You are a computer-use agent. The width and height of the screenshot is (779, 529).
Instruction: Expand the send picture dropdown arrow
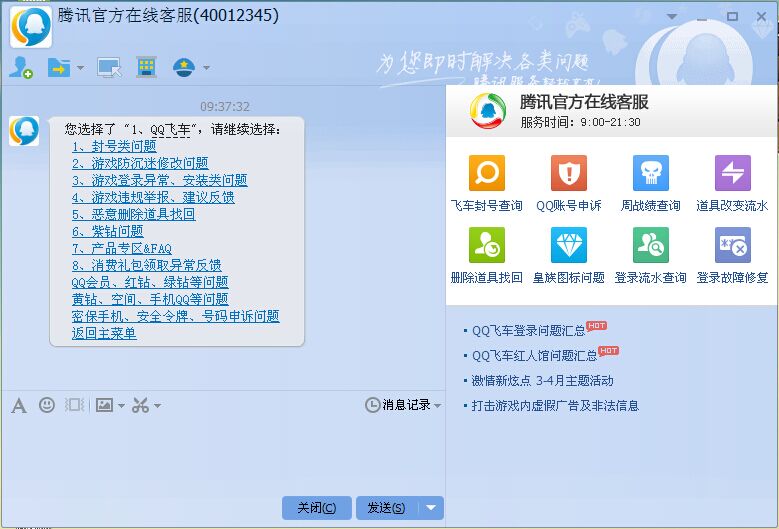click(x=121, y=406)
